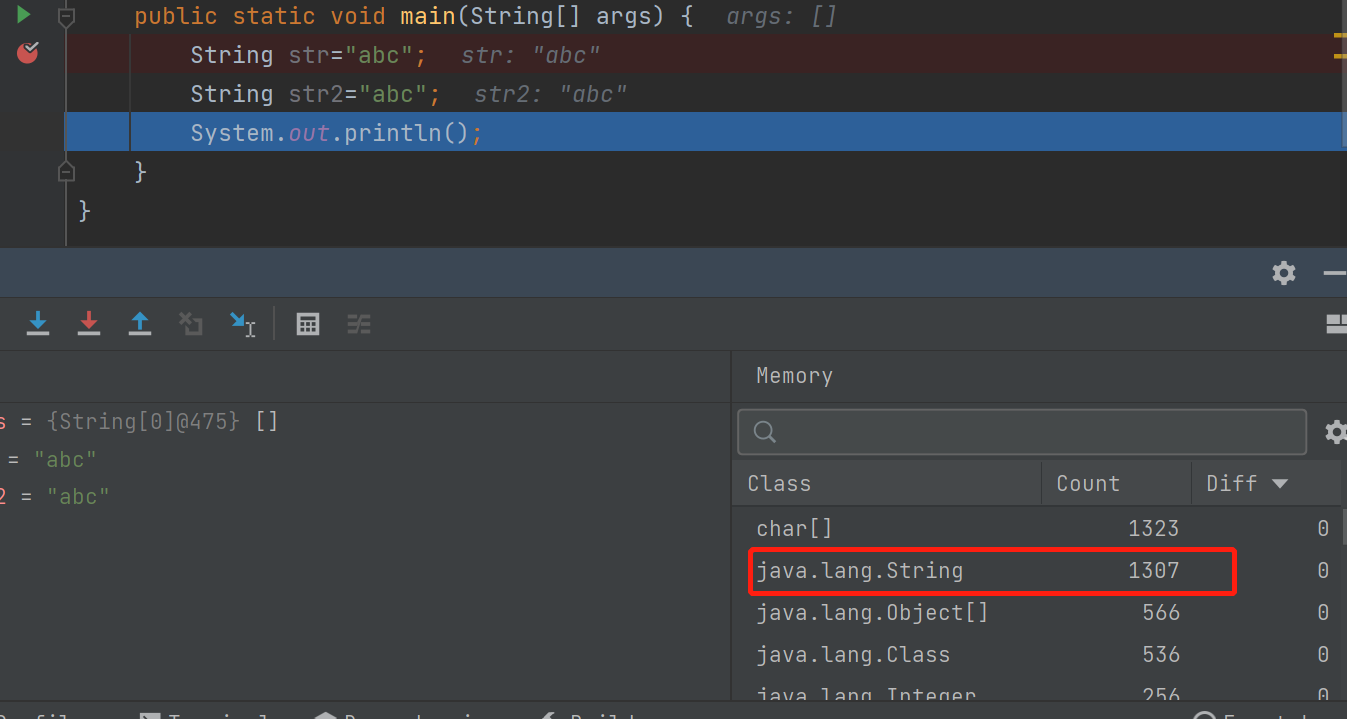Toggle breakpoint on String str line
The image size is (1347, 719).
click(x=27, y=53)
